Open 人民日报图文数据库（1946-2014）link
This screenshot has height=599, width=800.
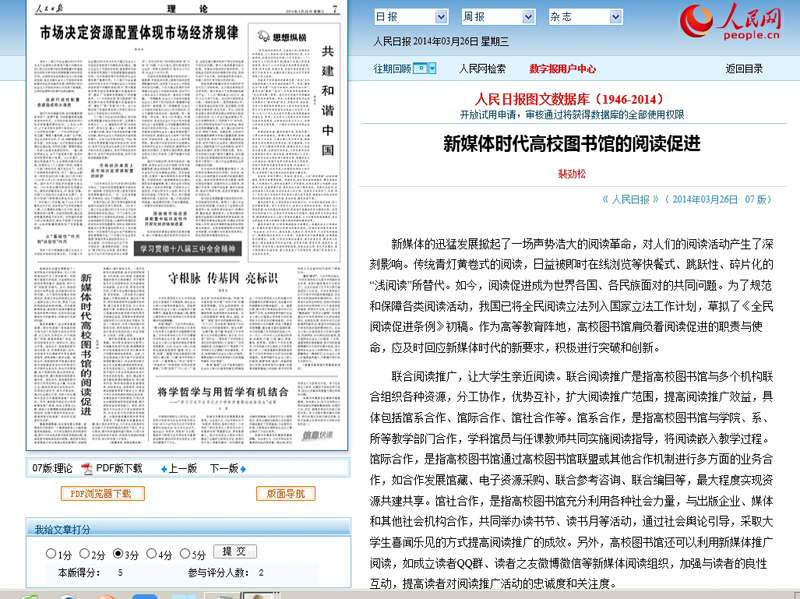click(572, 99)
